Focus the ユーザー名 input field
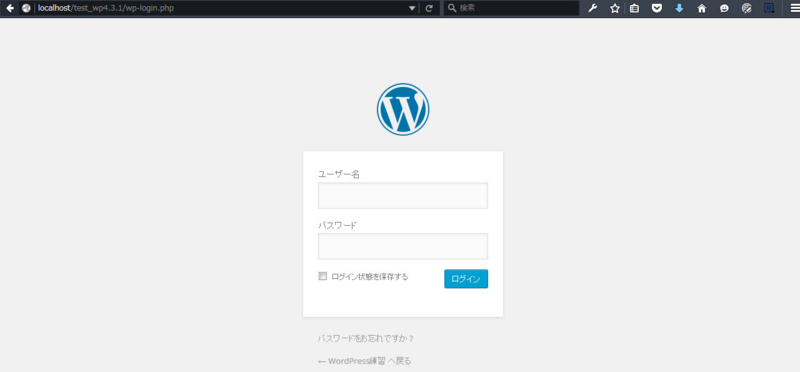The width and height of the screenshot is (800, 372). point(403,195)
